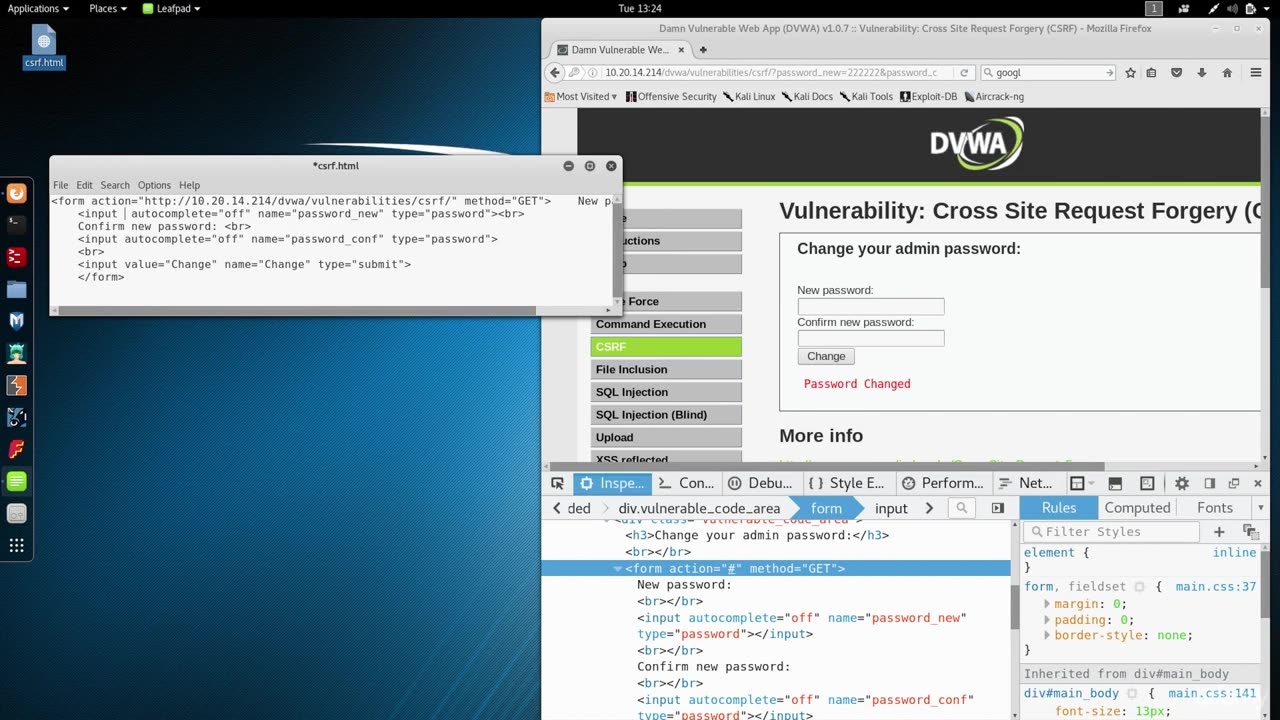Click the Firefox search bar
Screen dimensions: 1280x720
tap(1048, 73)
